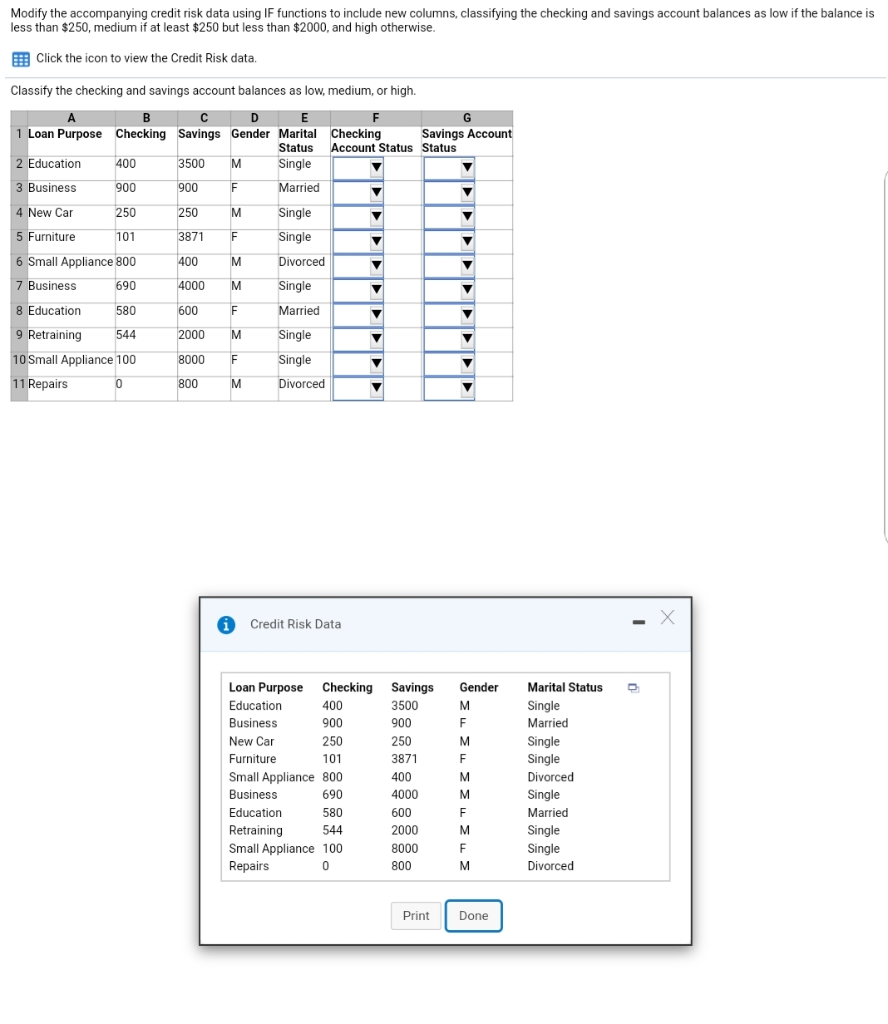
Task: Open the Savings status dropdown for Furniture
Action: 465,238
